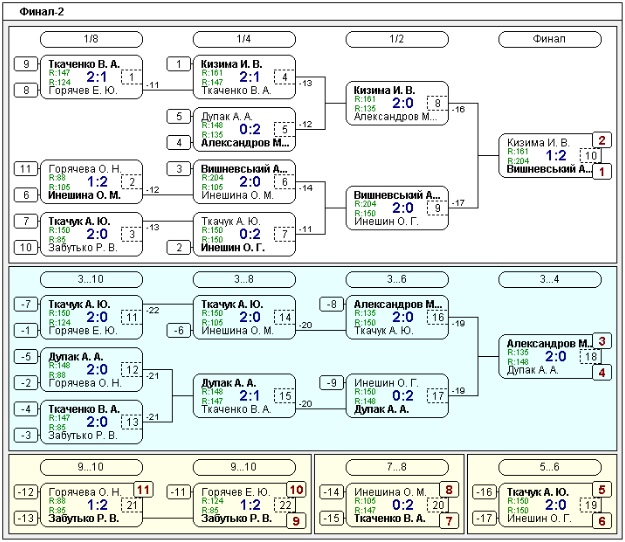625x542 pixels.
Task: Click dashed match number box 14
Action: (284, 317)
